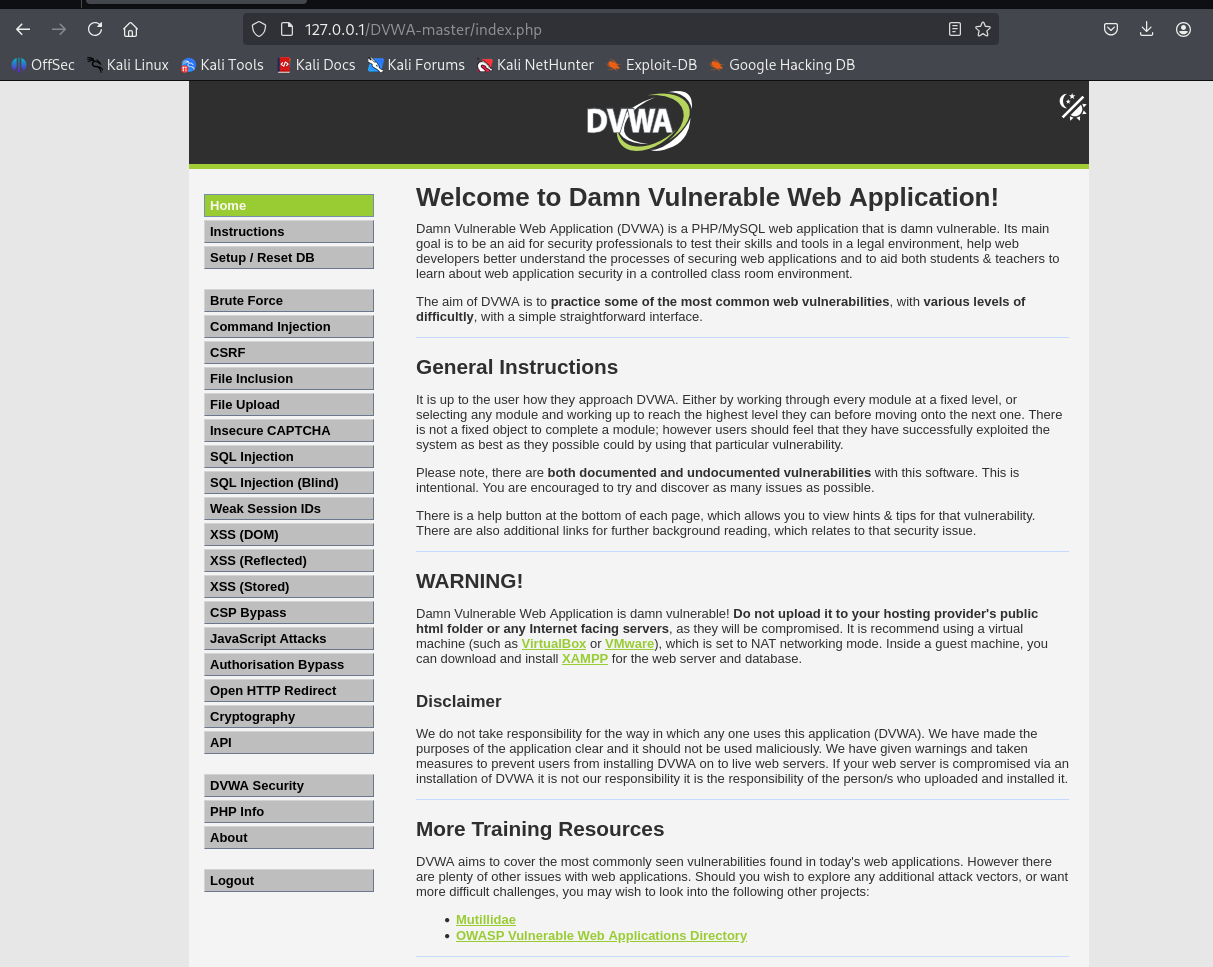Open the Downloads arrow icon
This screenshot has height=967, width=1213.
1147,29
